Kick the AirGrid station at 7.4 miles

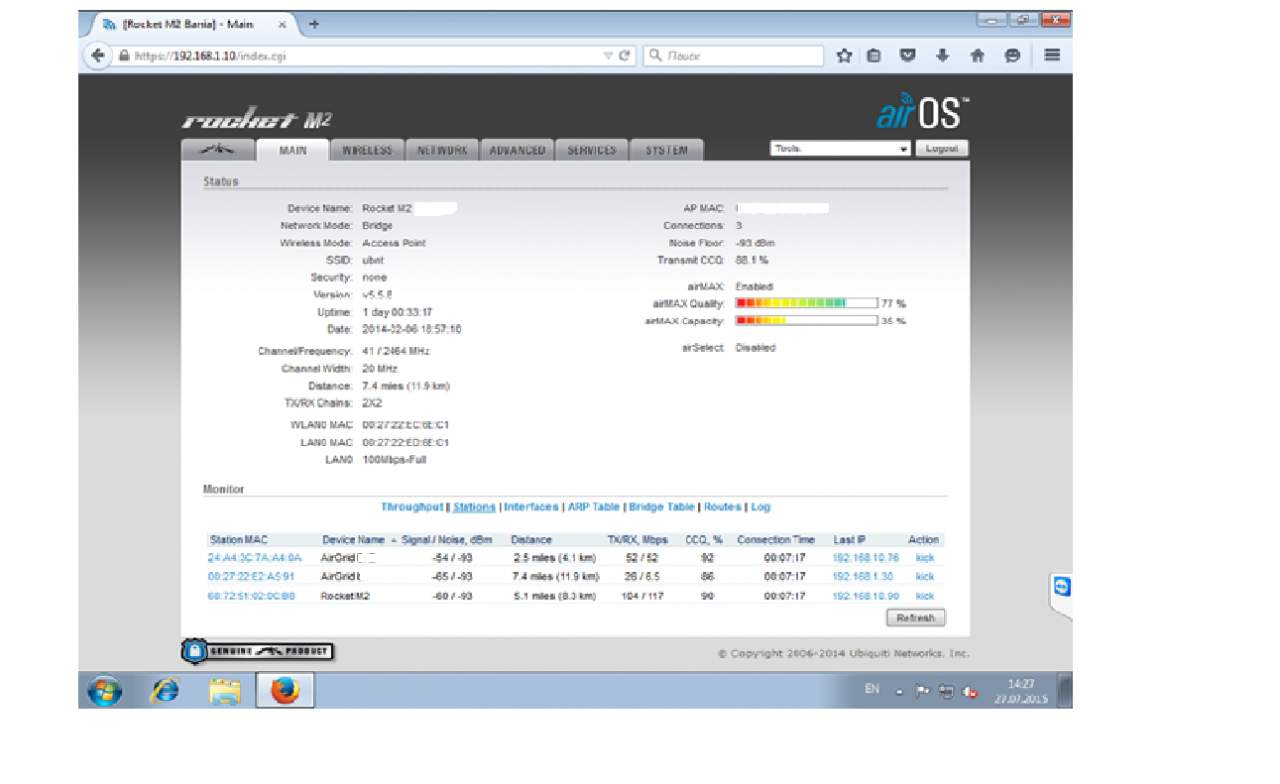point(925,577)
